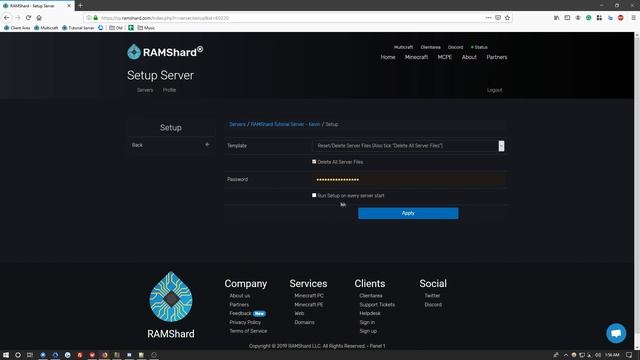This screenshot has width=640, height=360.
Task: Open a new browser tab with plus
Action: tap(80, 6)
